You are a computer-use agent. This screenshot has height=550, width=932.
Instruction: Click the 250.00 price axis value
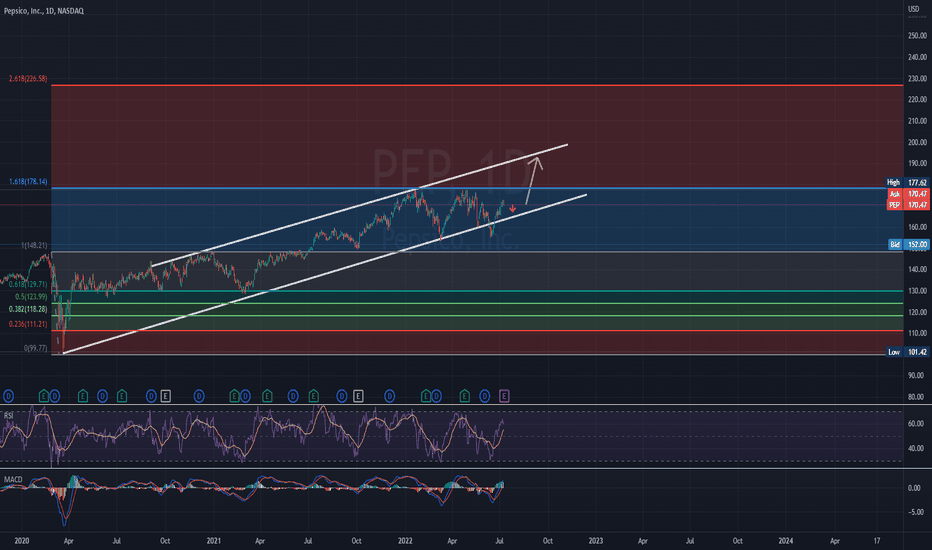[918, 36]
